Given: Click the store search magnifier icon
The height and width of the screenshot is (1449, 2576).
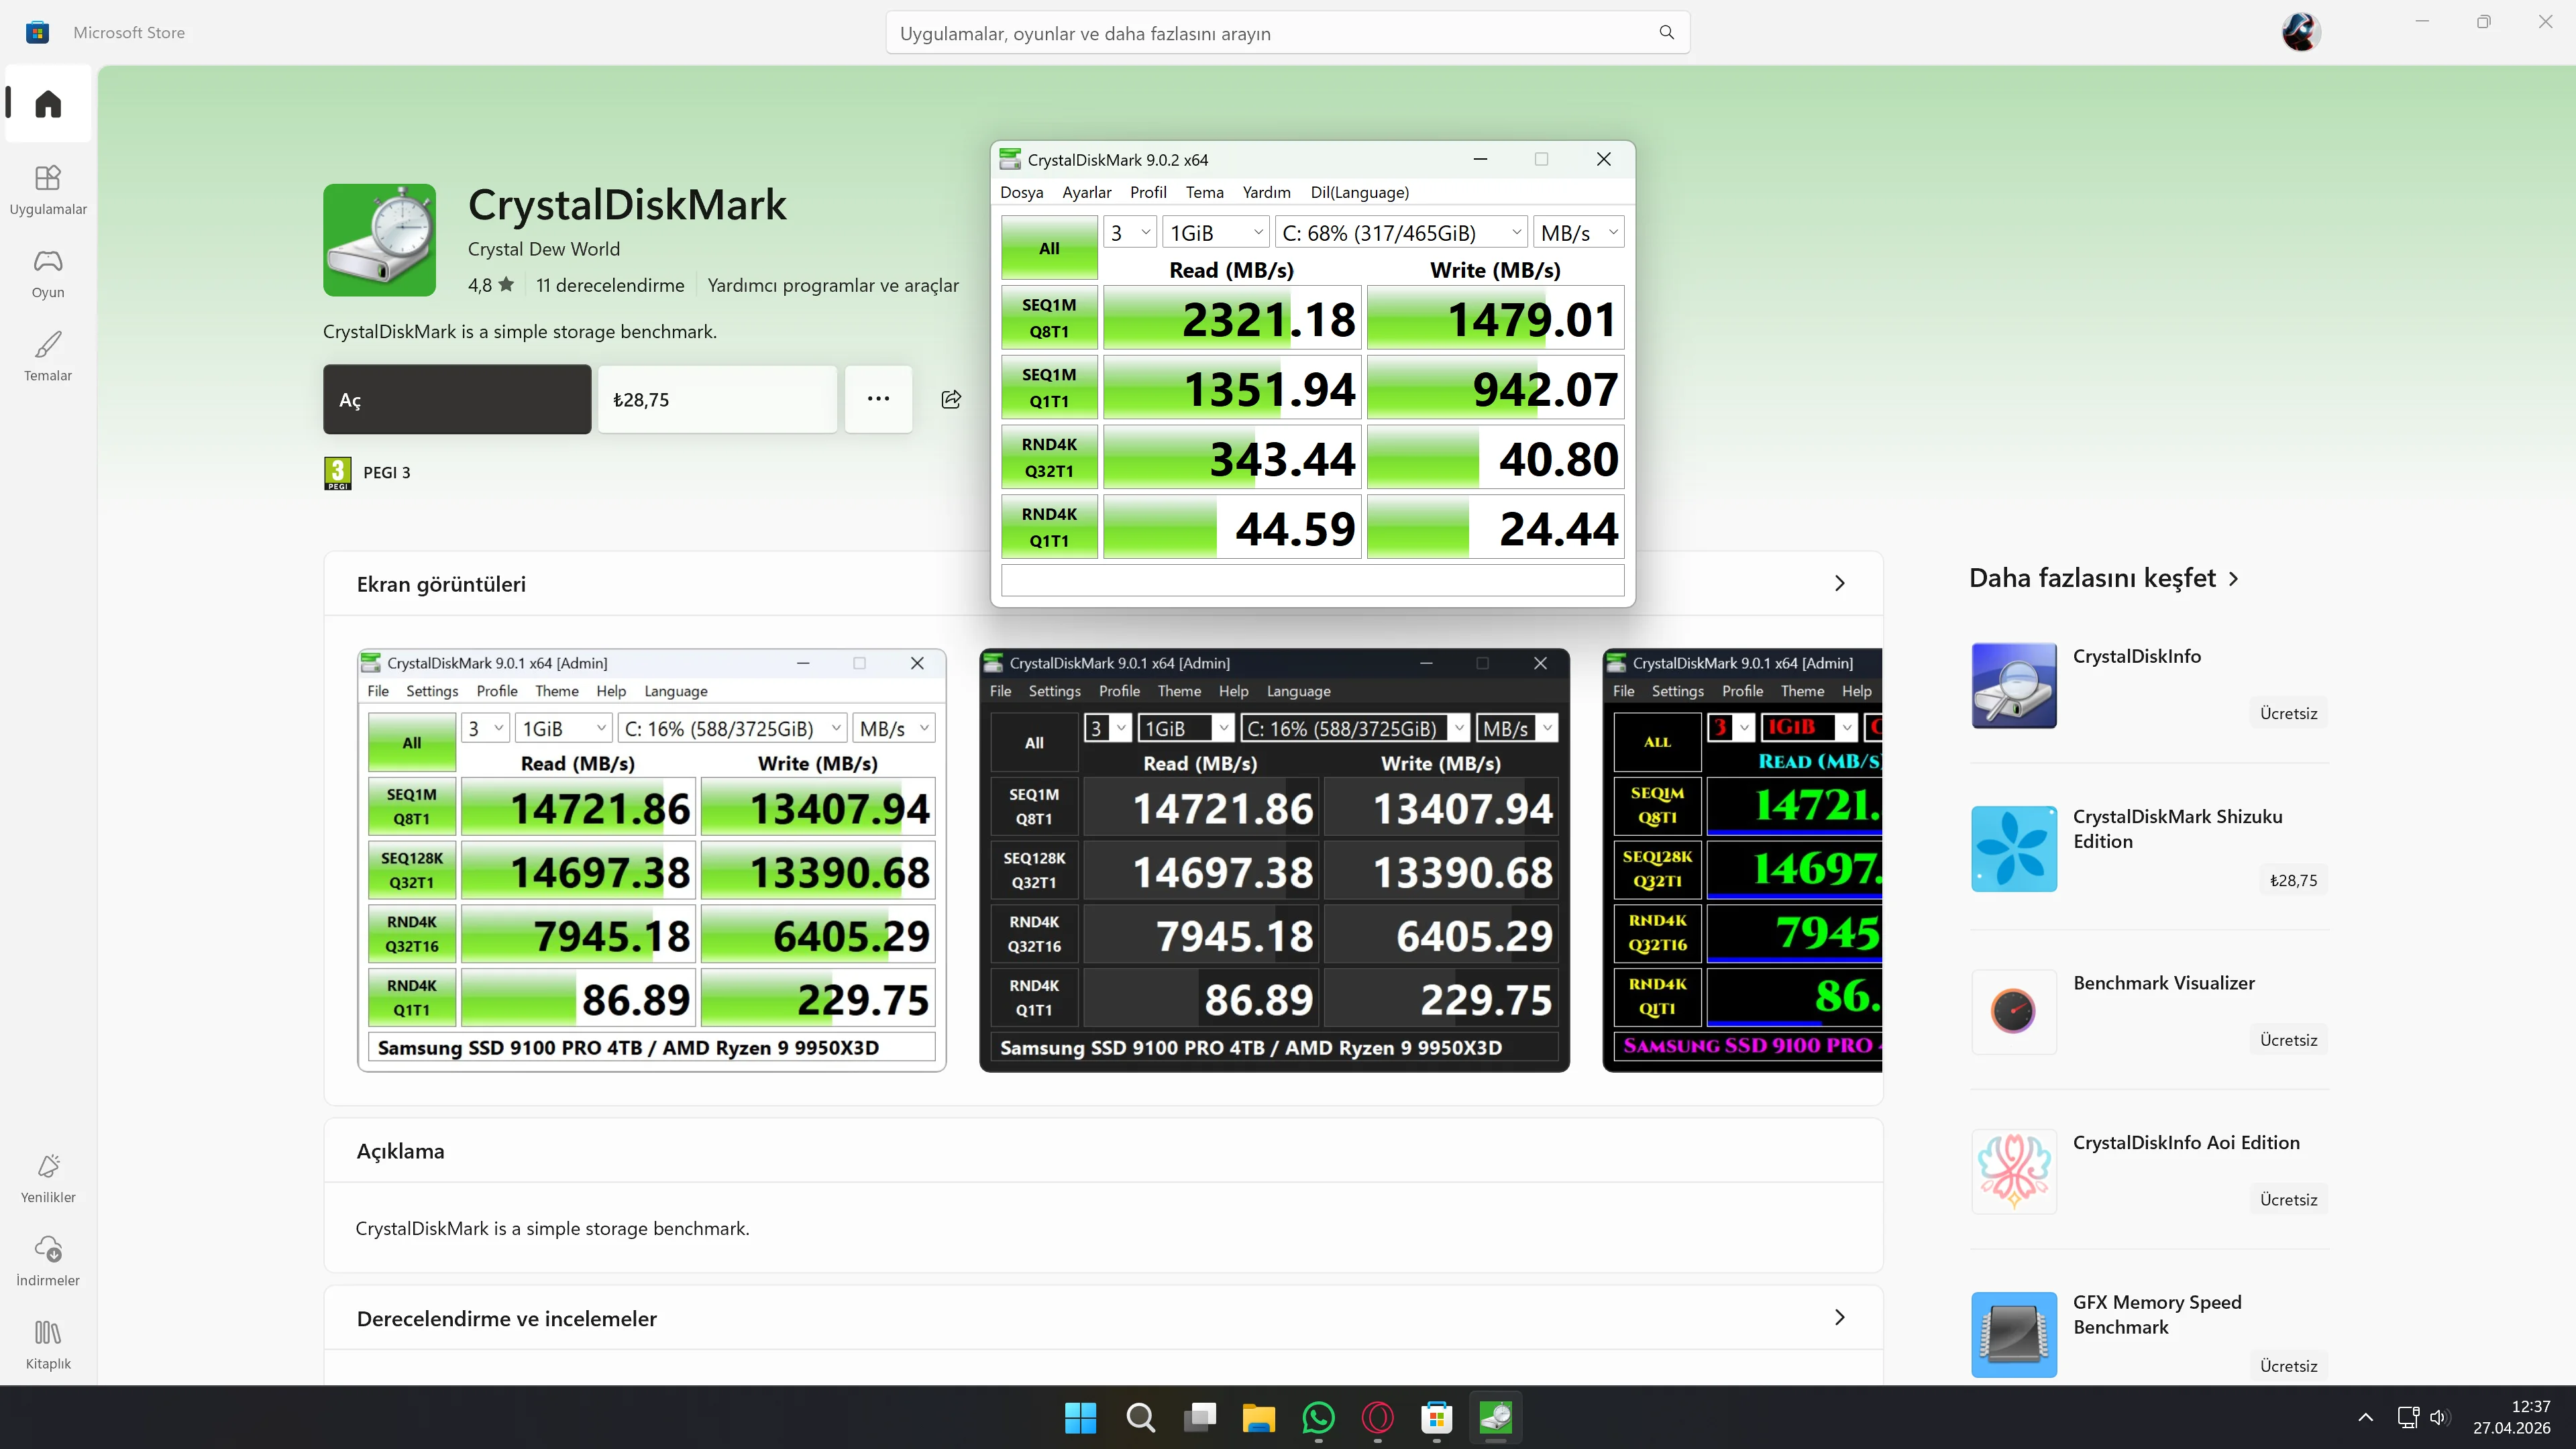Looking at the screenshot, I should click(1666, 33).
